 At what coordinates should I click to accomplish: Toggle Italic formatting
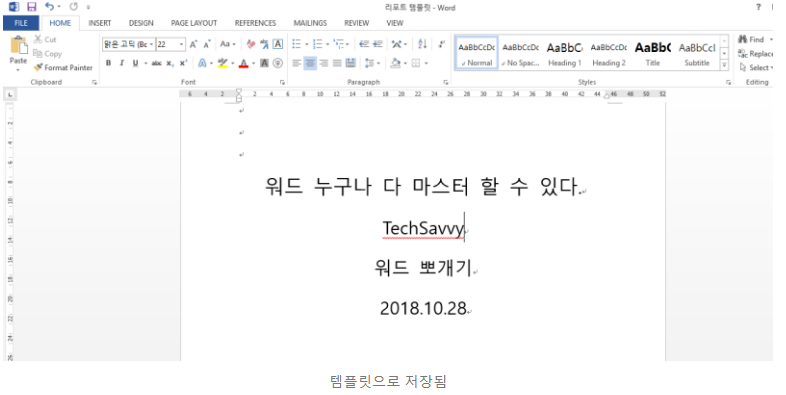pyautogui.click(x=121, y=63)
